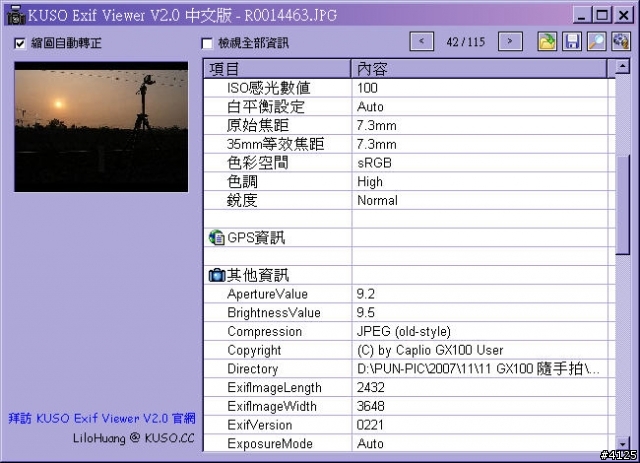Click the 0221 Exif version value
The width and height of the screenshot is (640, 463).
(370, 425)
